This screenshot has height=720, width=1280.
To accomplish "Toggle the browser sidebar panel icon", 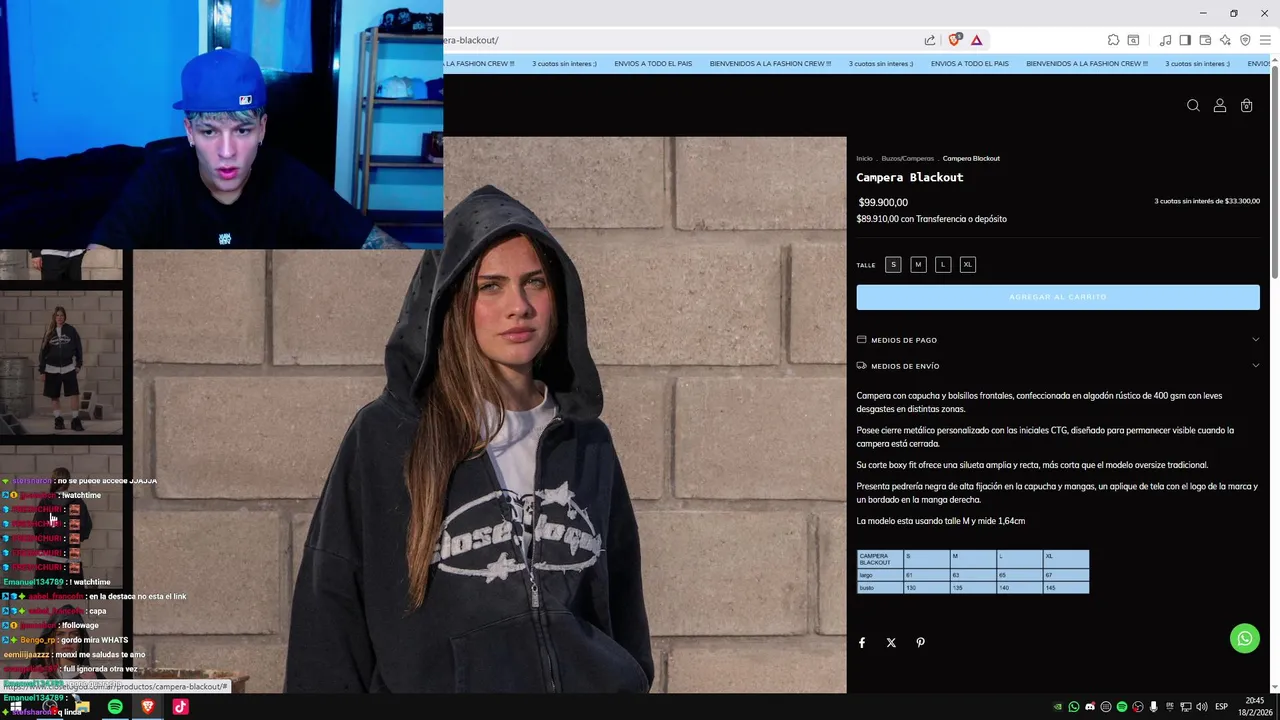I will coord(1185,40).
